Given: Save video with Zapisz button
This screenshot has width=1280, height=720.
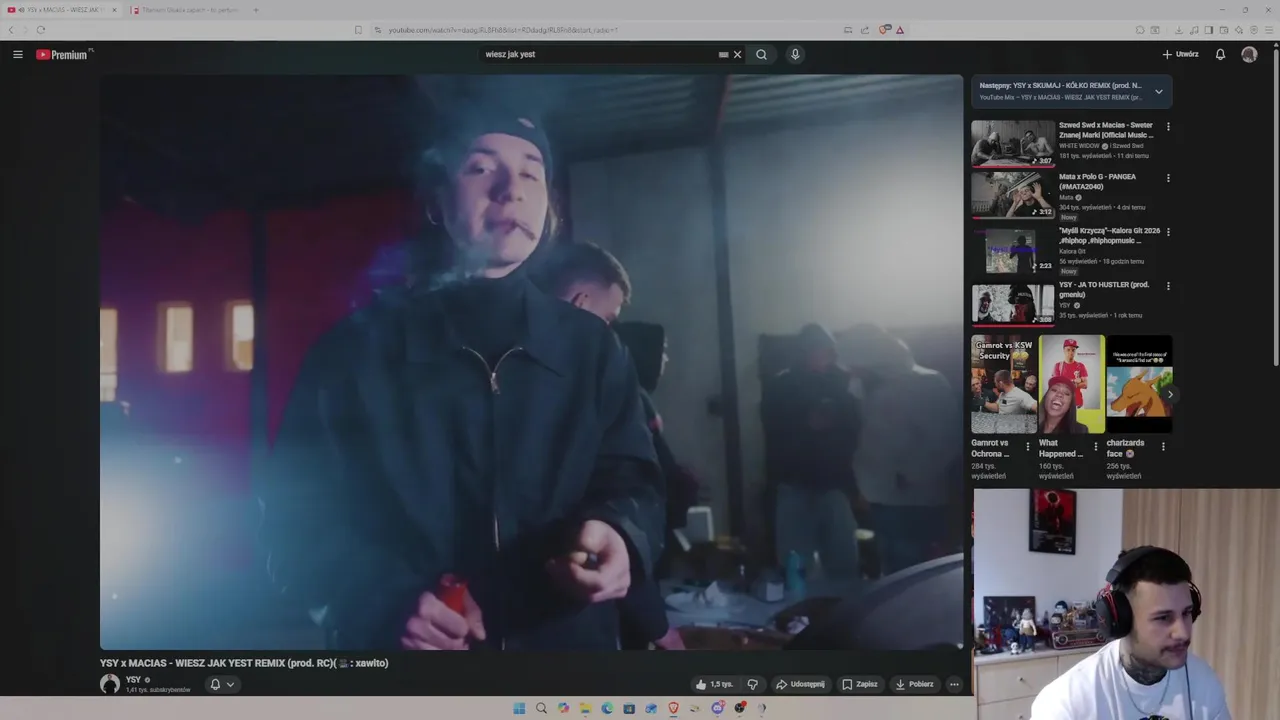Looking at the screenshot, I should [860, 684].
